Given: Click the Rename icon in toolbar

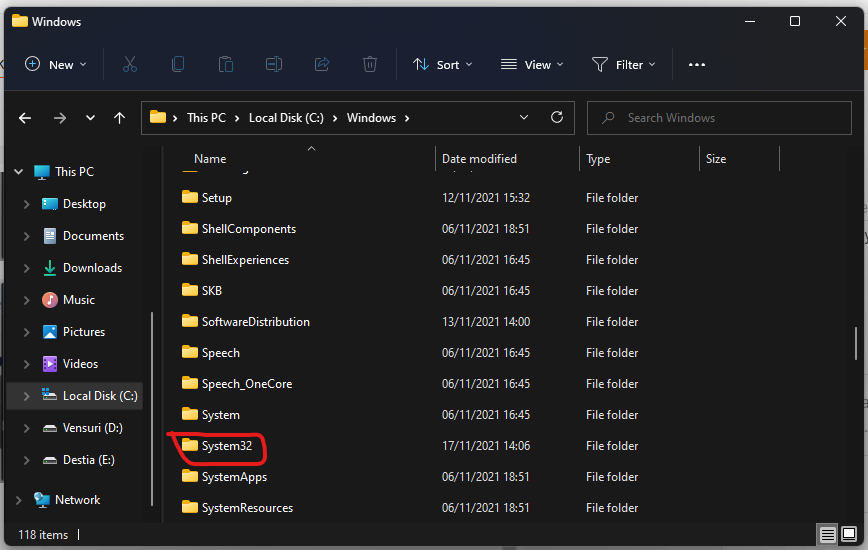Looking at the screenshot, I should point(274,65).
